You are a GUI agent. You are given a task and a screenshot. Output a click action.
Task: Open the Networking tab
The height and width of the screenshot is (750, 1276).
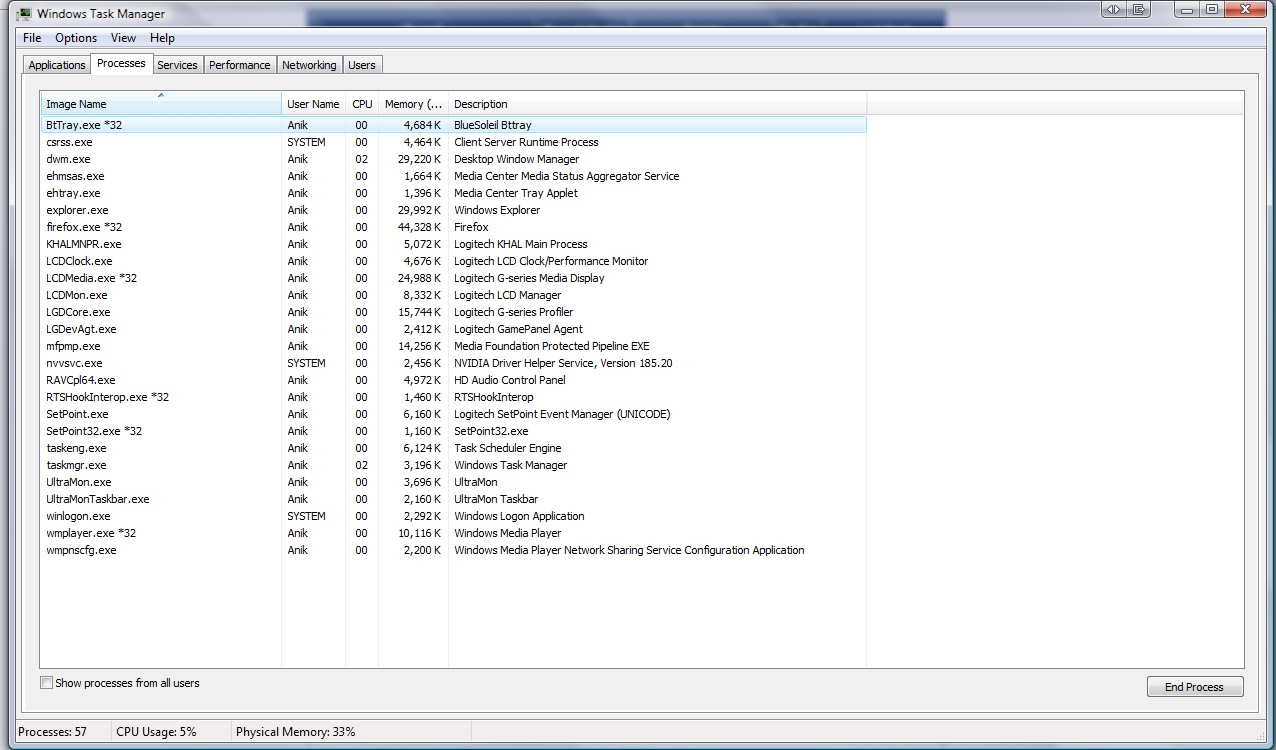309,65
